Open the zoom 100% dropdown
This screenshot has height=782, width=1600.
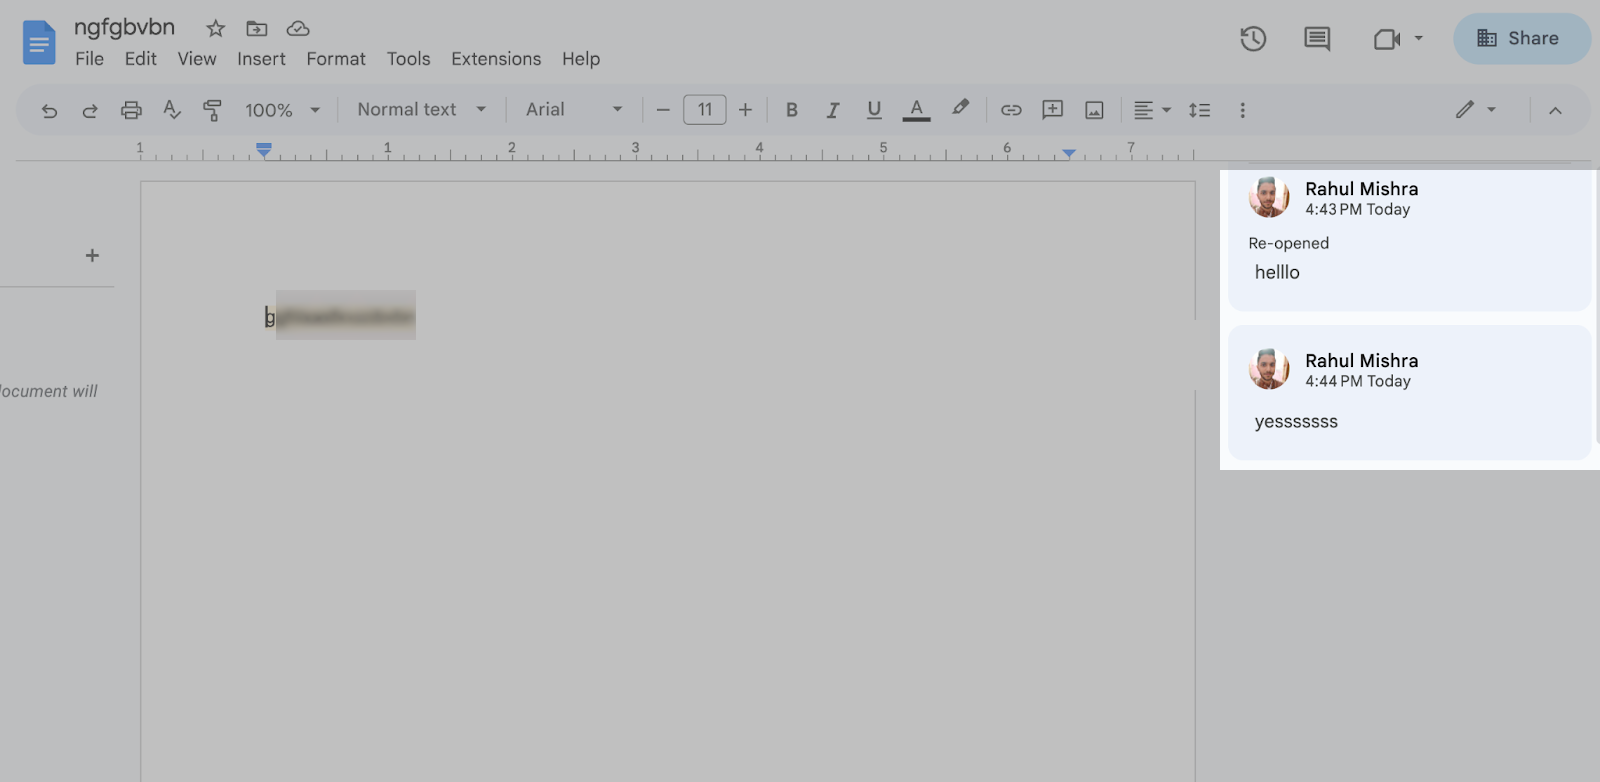[282, 110]
